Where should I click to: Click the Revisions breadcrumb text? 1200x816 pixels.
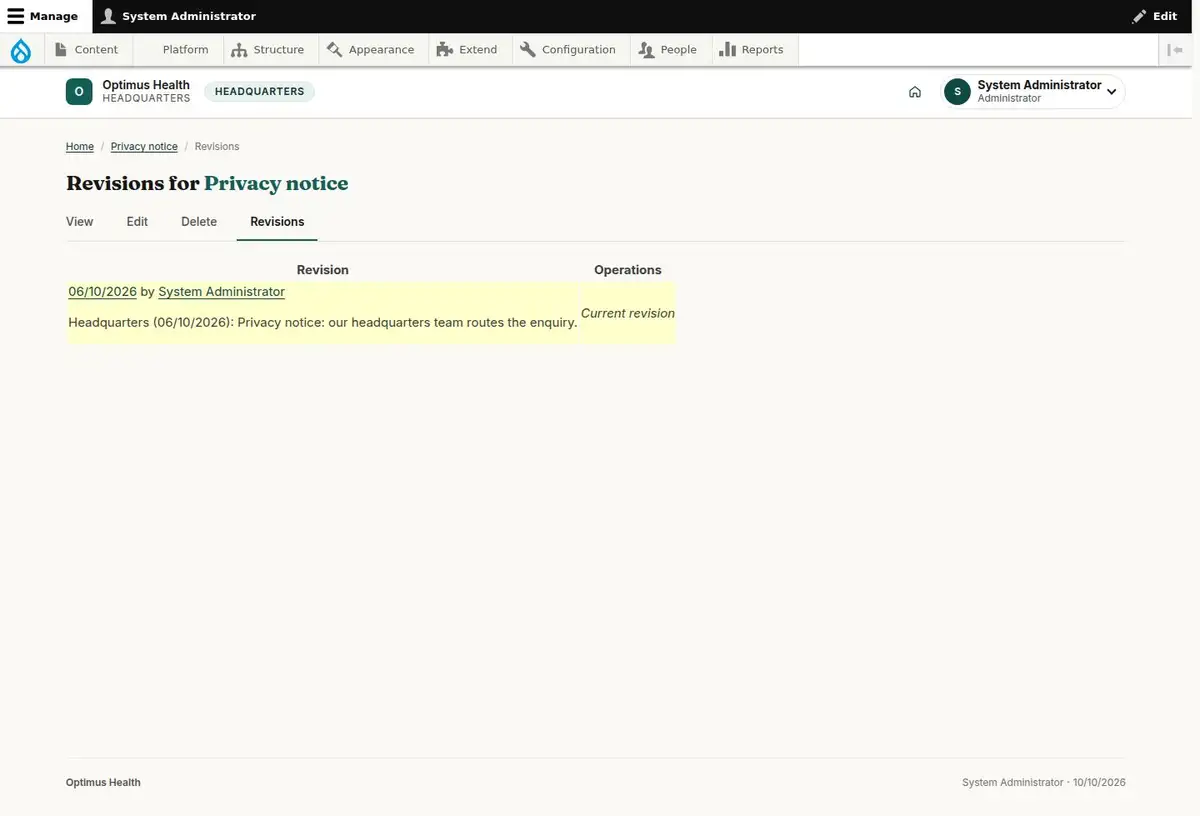click(x=217, y=147)
